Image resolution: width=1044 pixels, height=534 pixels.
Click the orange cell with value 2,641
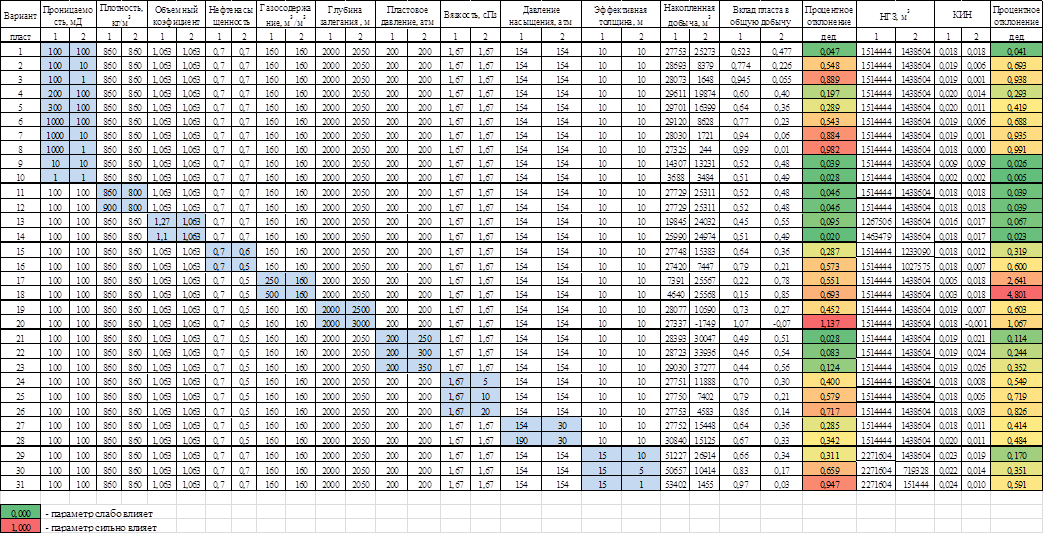[1017, 280]
